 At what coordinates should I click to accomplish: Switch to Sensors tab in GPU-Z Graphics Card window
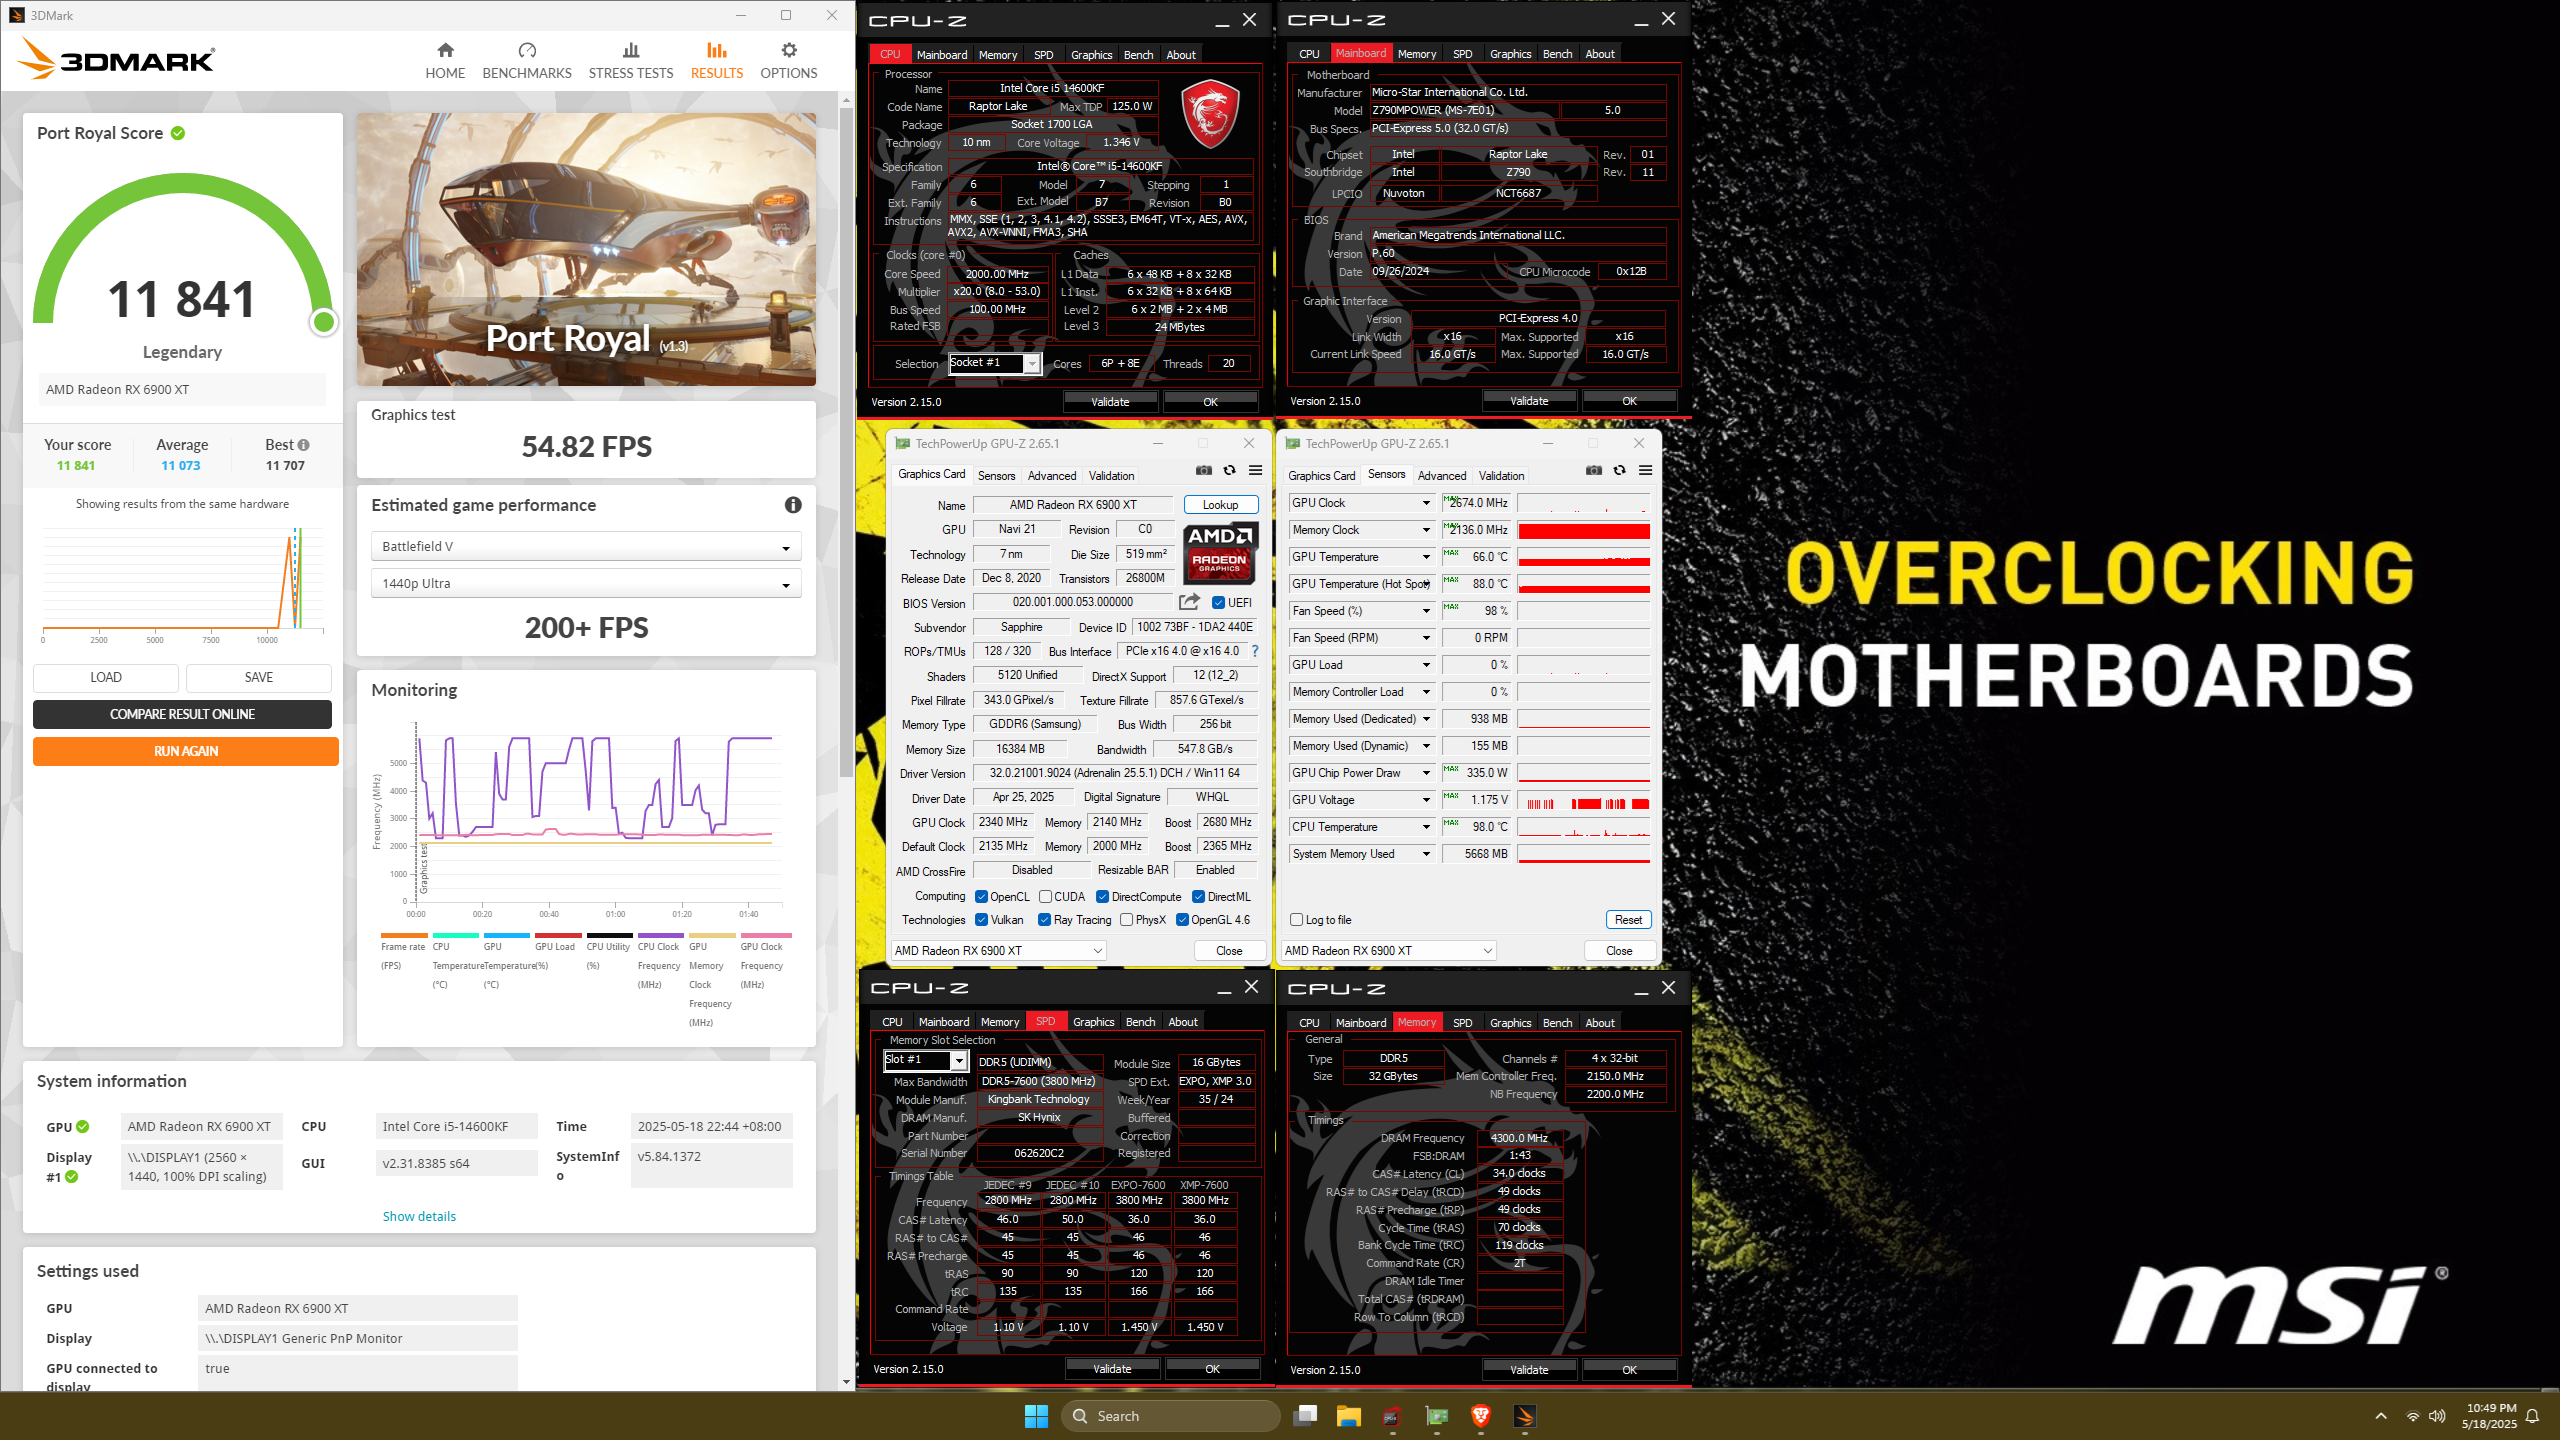pyautogui.click(x=996, y=476)
